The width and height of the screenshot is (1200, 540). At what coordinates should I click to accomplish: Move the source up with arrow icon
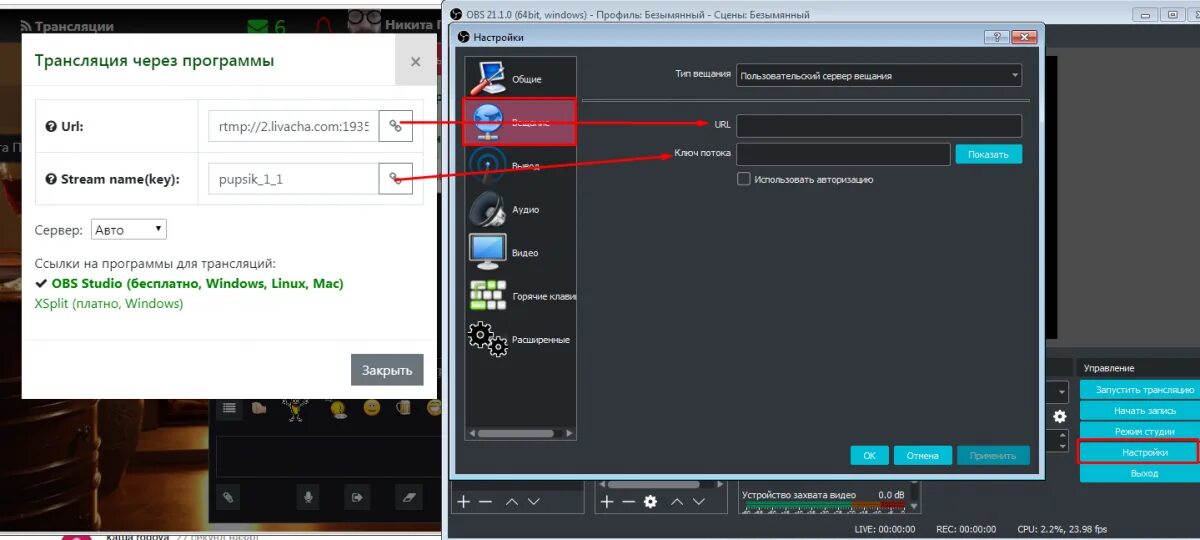pyautogui.click(x=677, y=501)
